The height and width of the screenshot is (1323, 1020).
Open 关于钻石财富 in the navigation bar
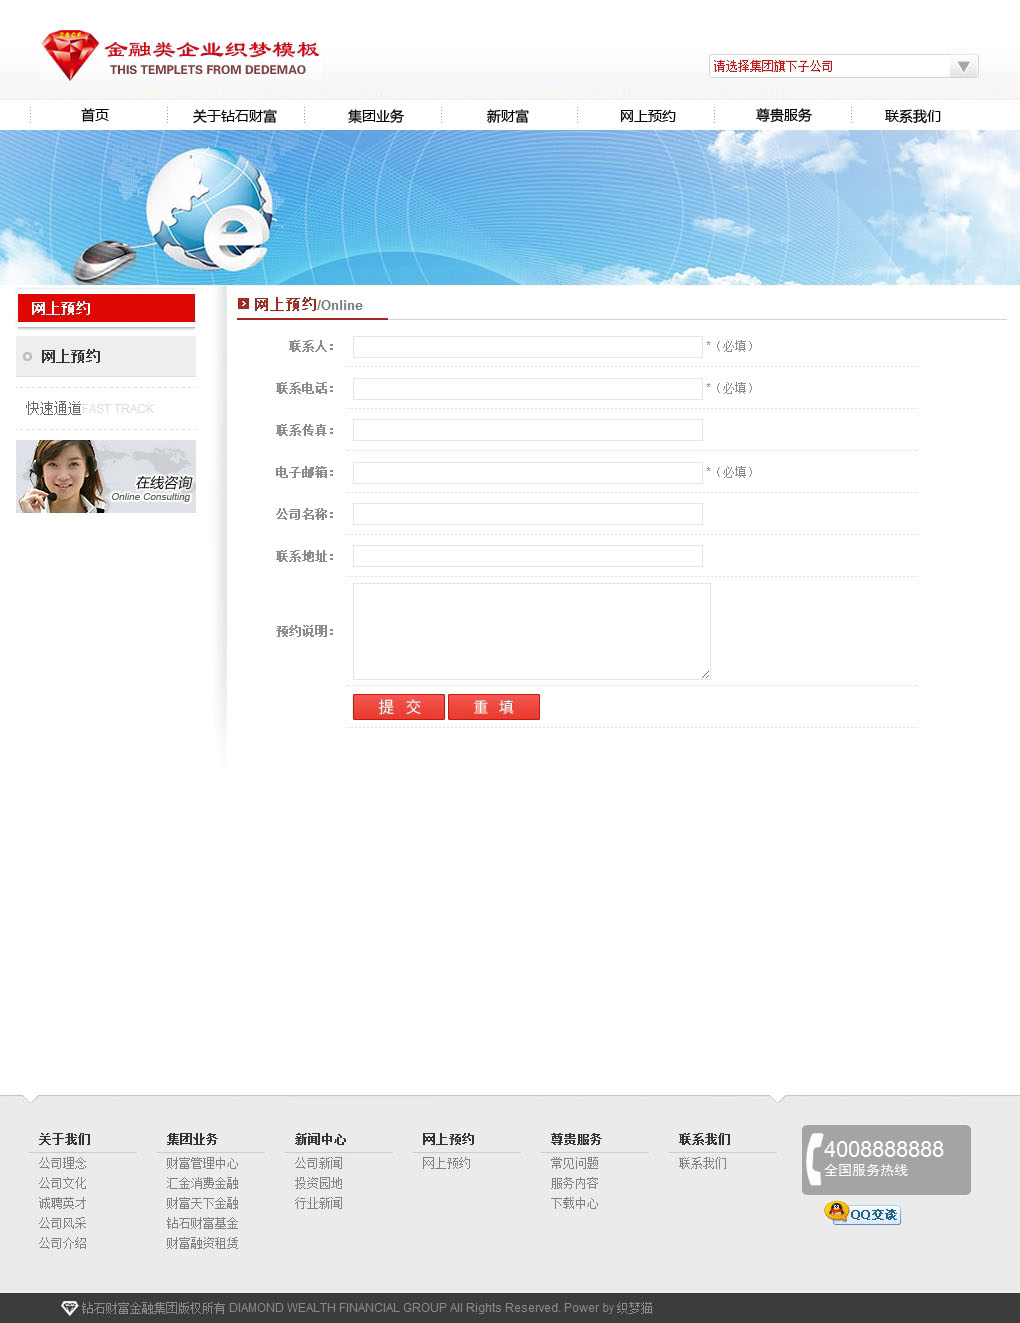pos(235,116)
